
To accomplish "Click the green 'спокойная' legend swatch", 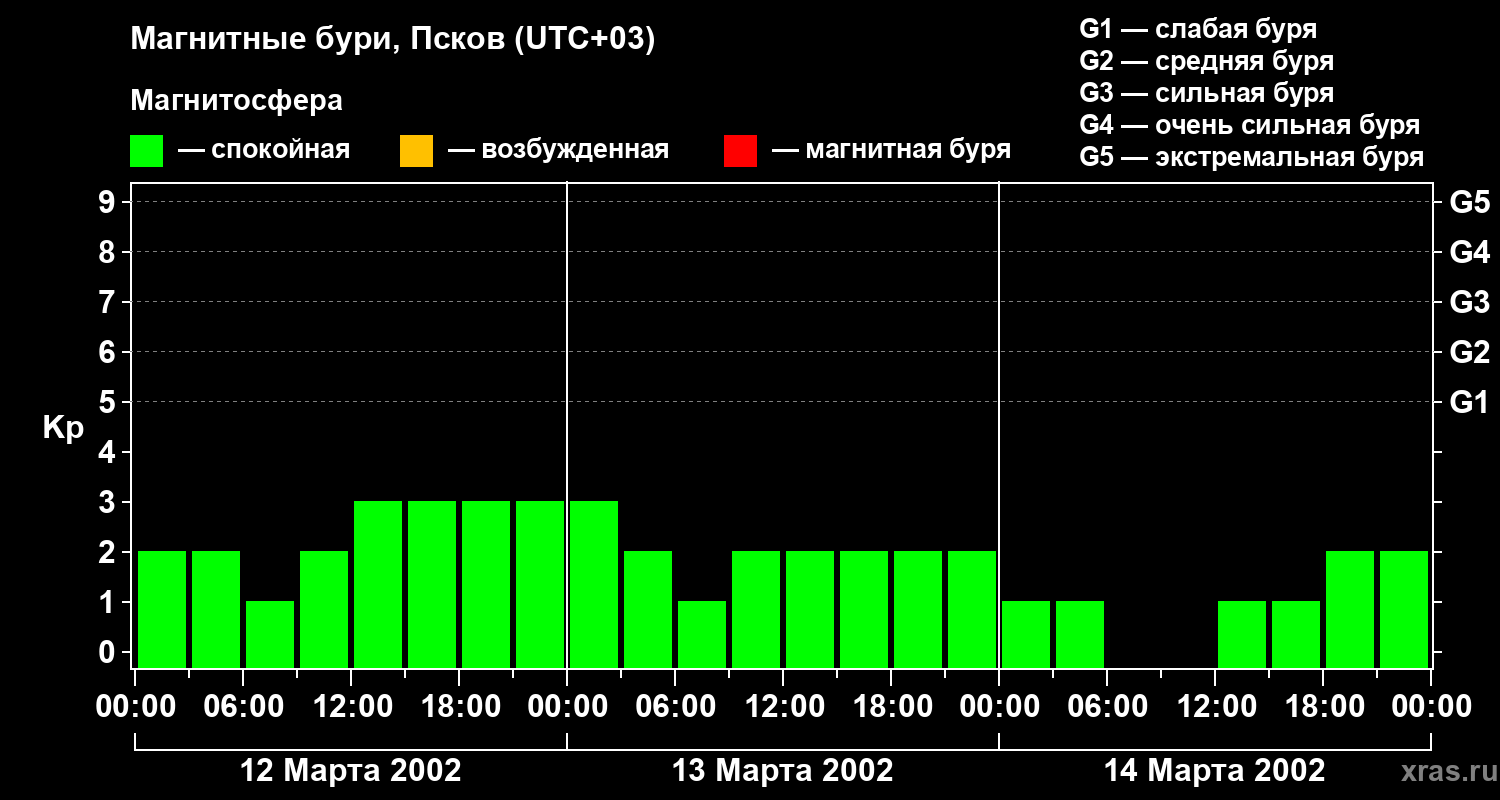I will [x=146, y=151].
